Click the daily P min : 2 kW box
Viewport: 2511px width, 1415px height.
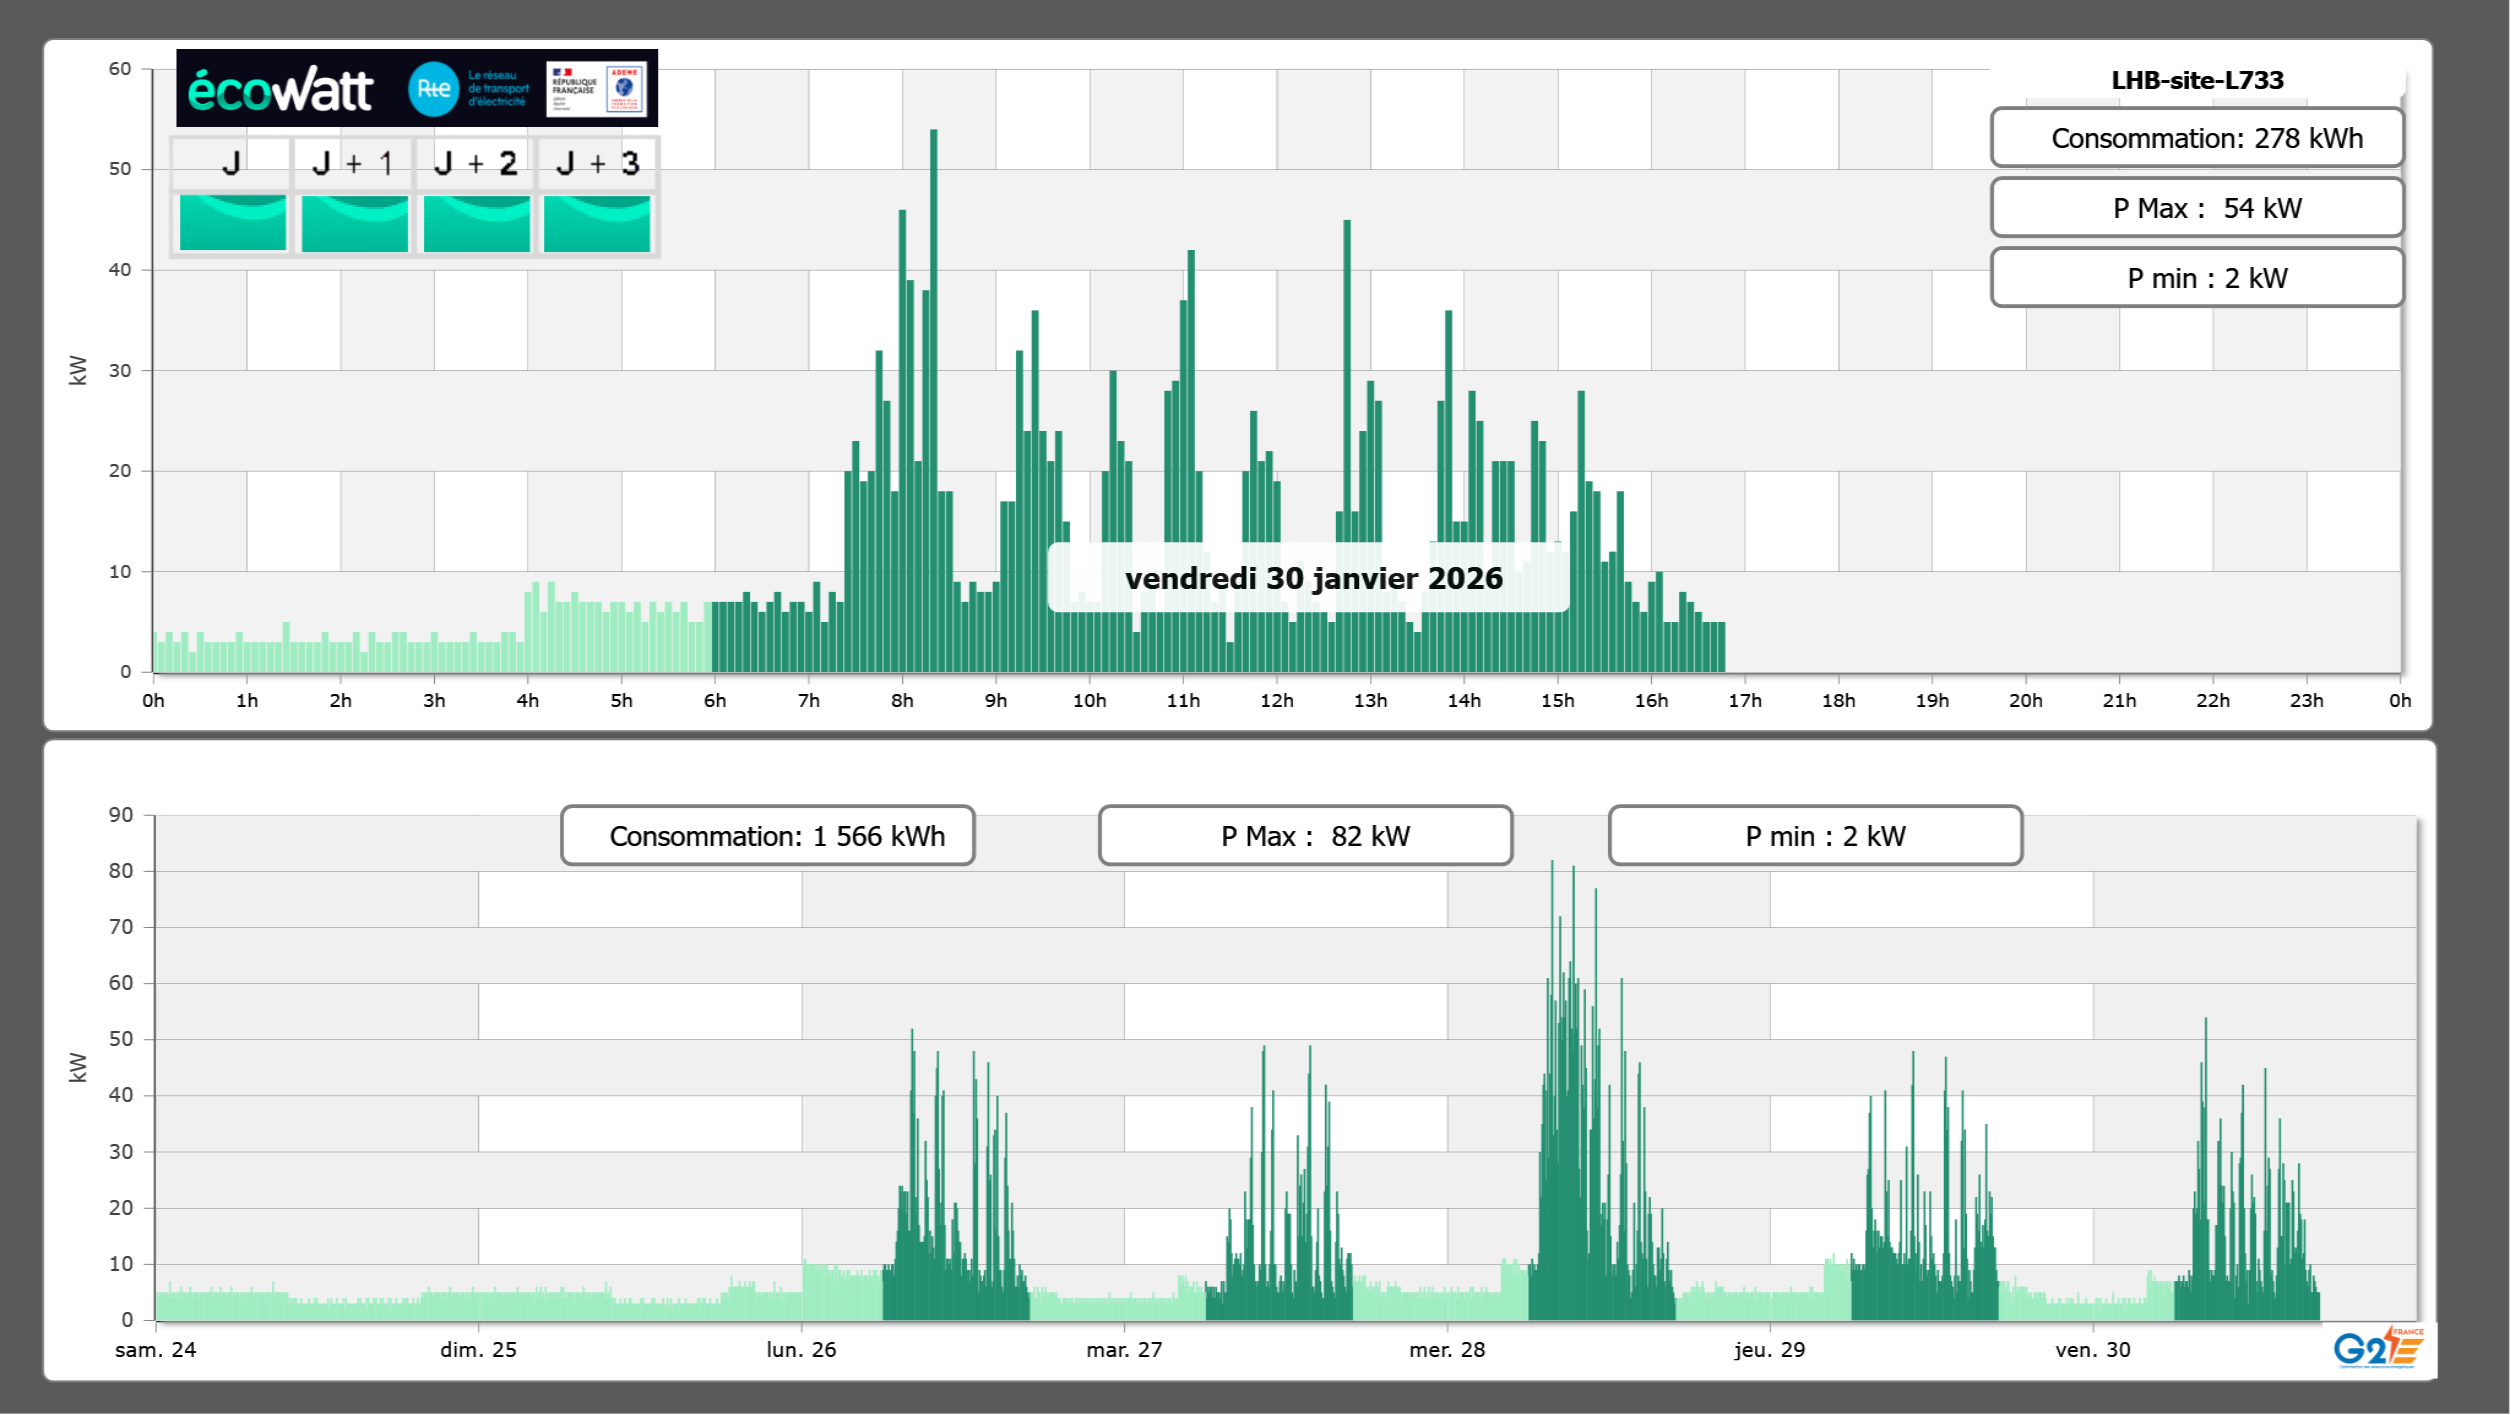coord(2197,278)
